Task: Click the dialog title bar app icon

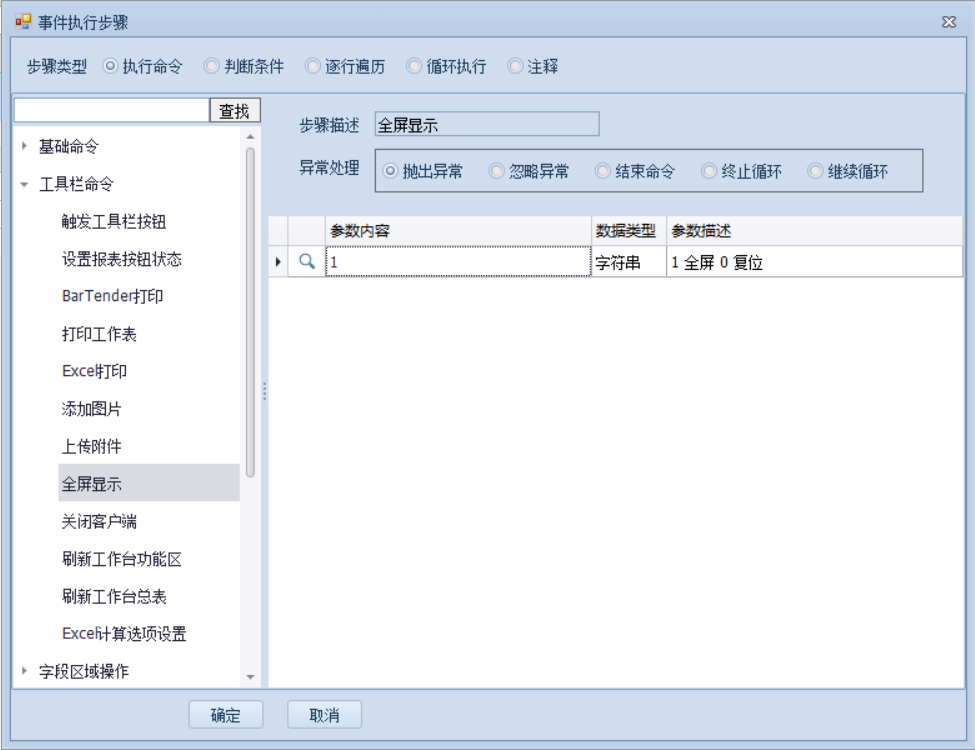Action: (x=23, y=21)
